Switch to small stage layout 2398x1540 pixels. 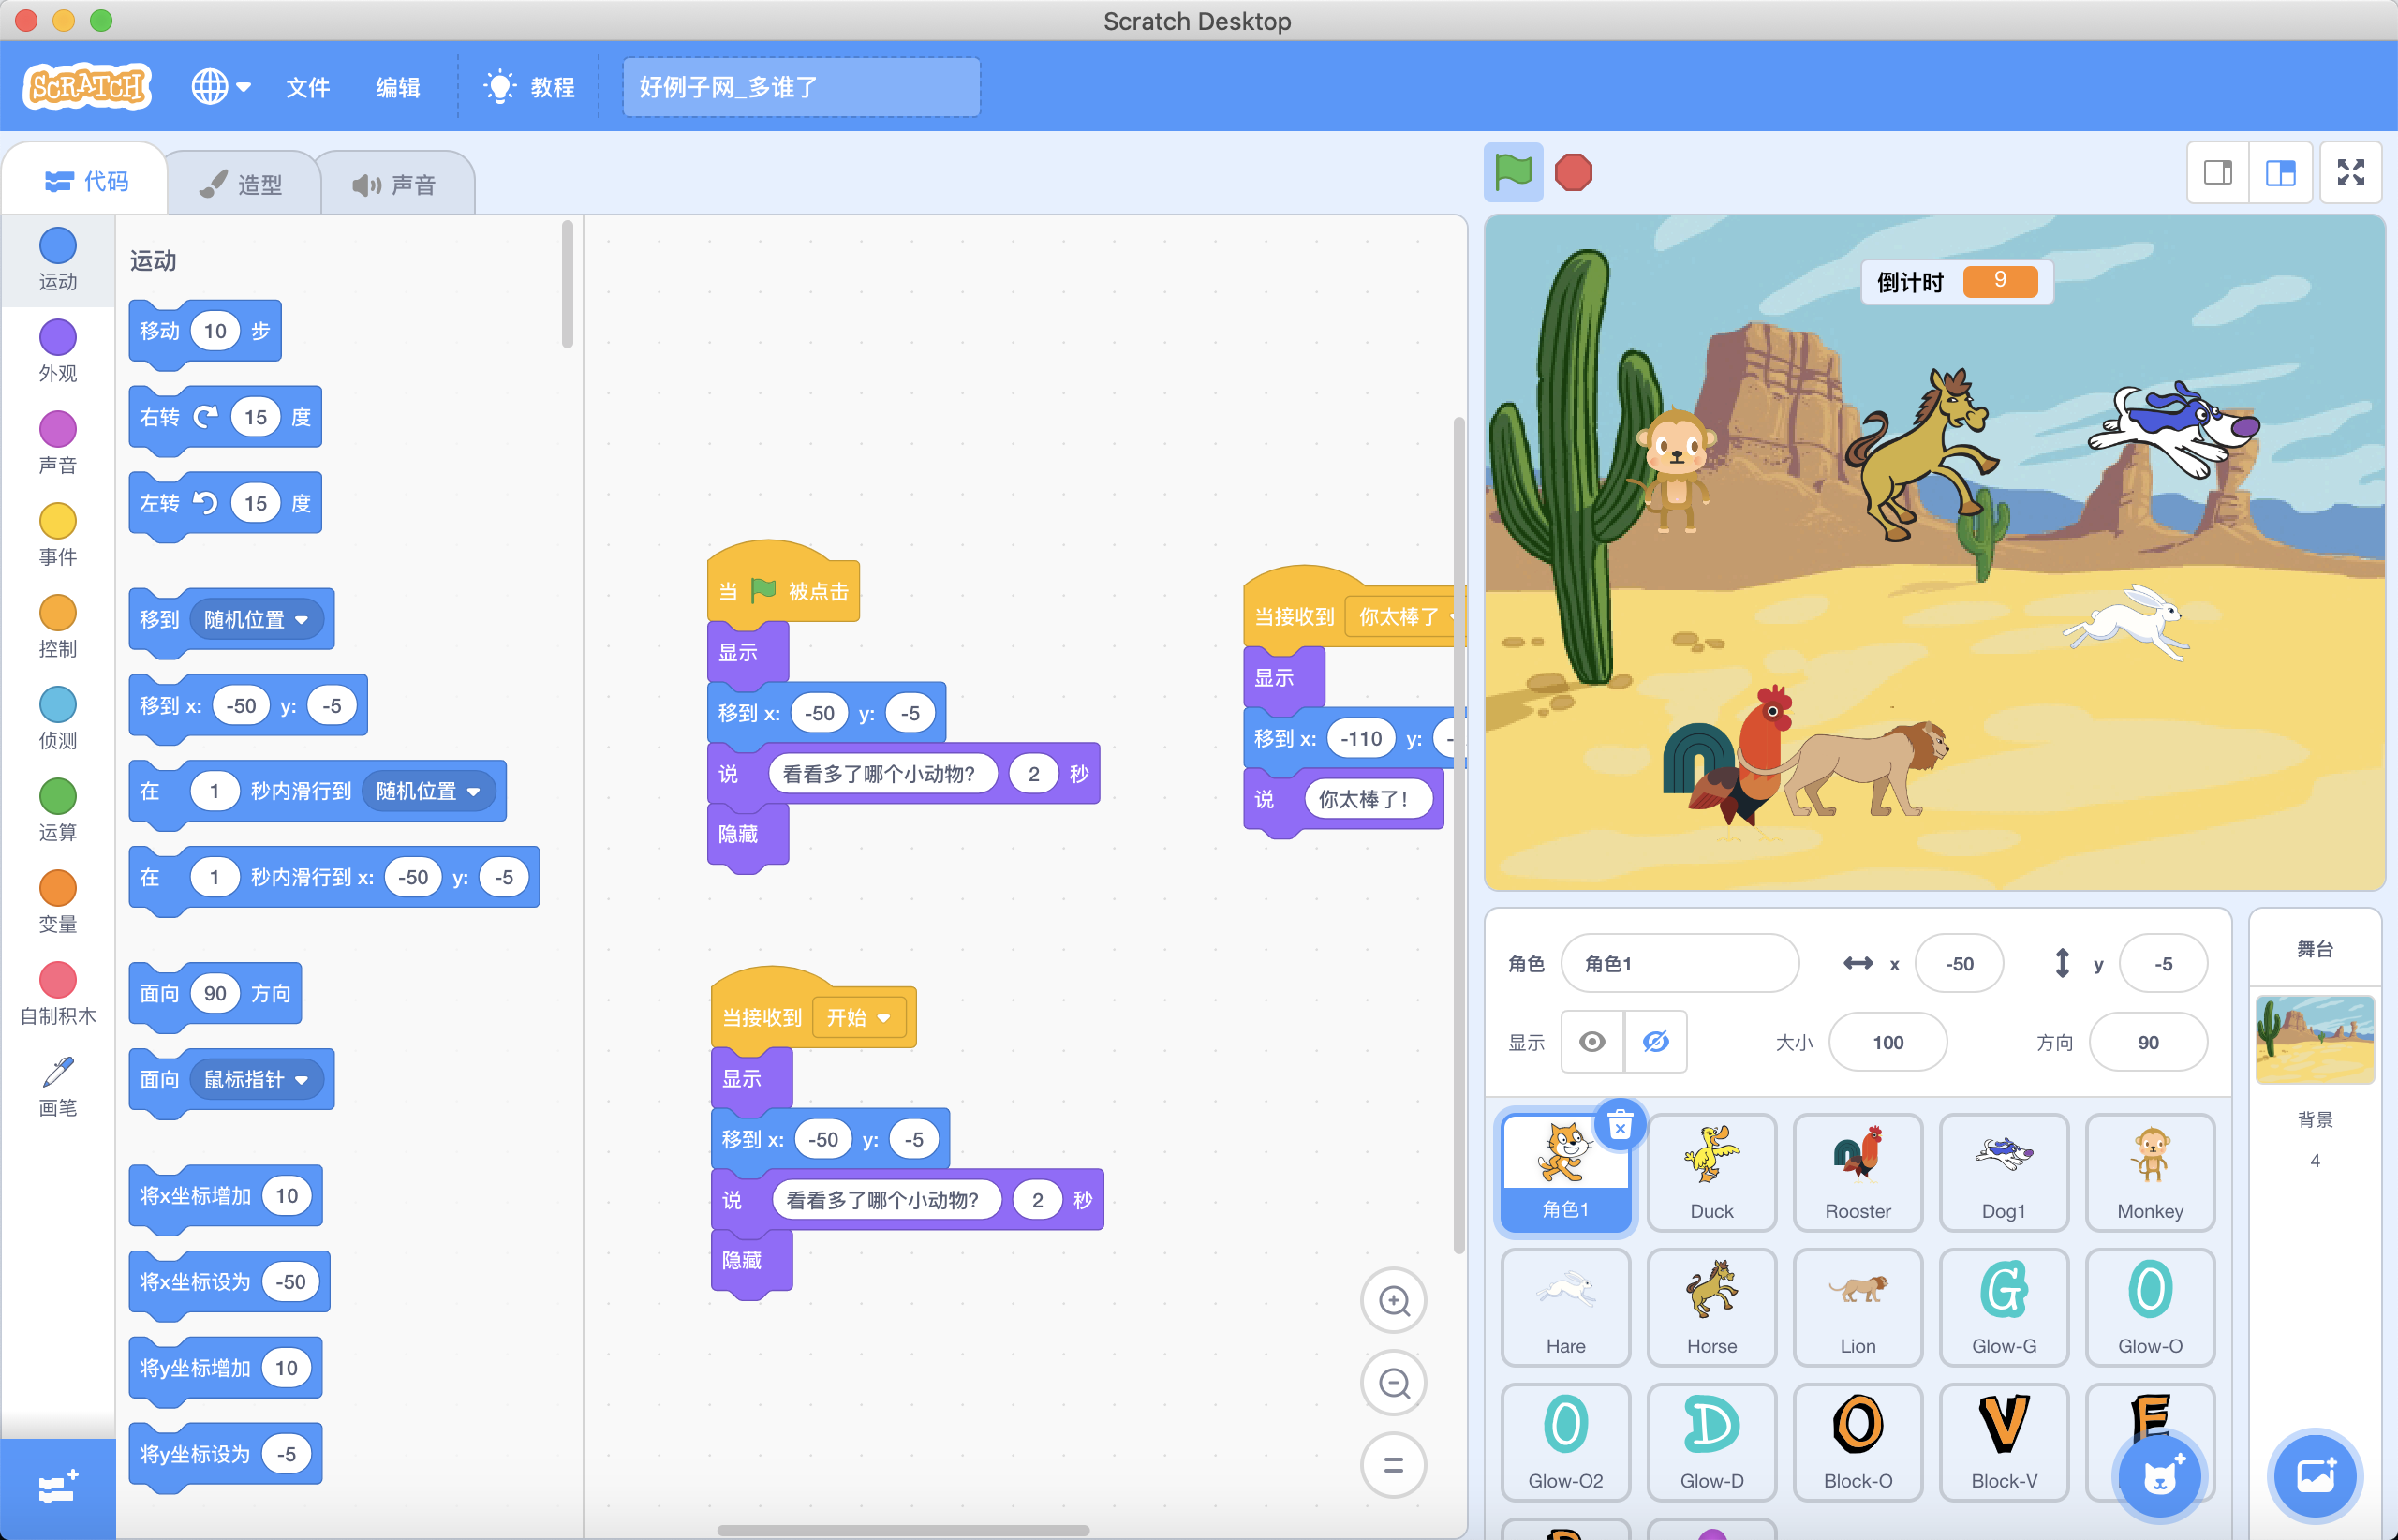[2218, 173]
